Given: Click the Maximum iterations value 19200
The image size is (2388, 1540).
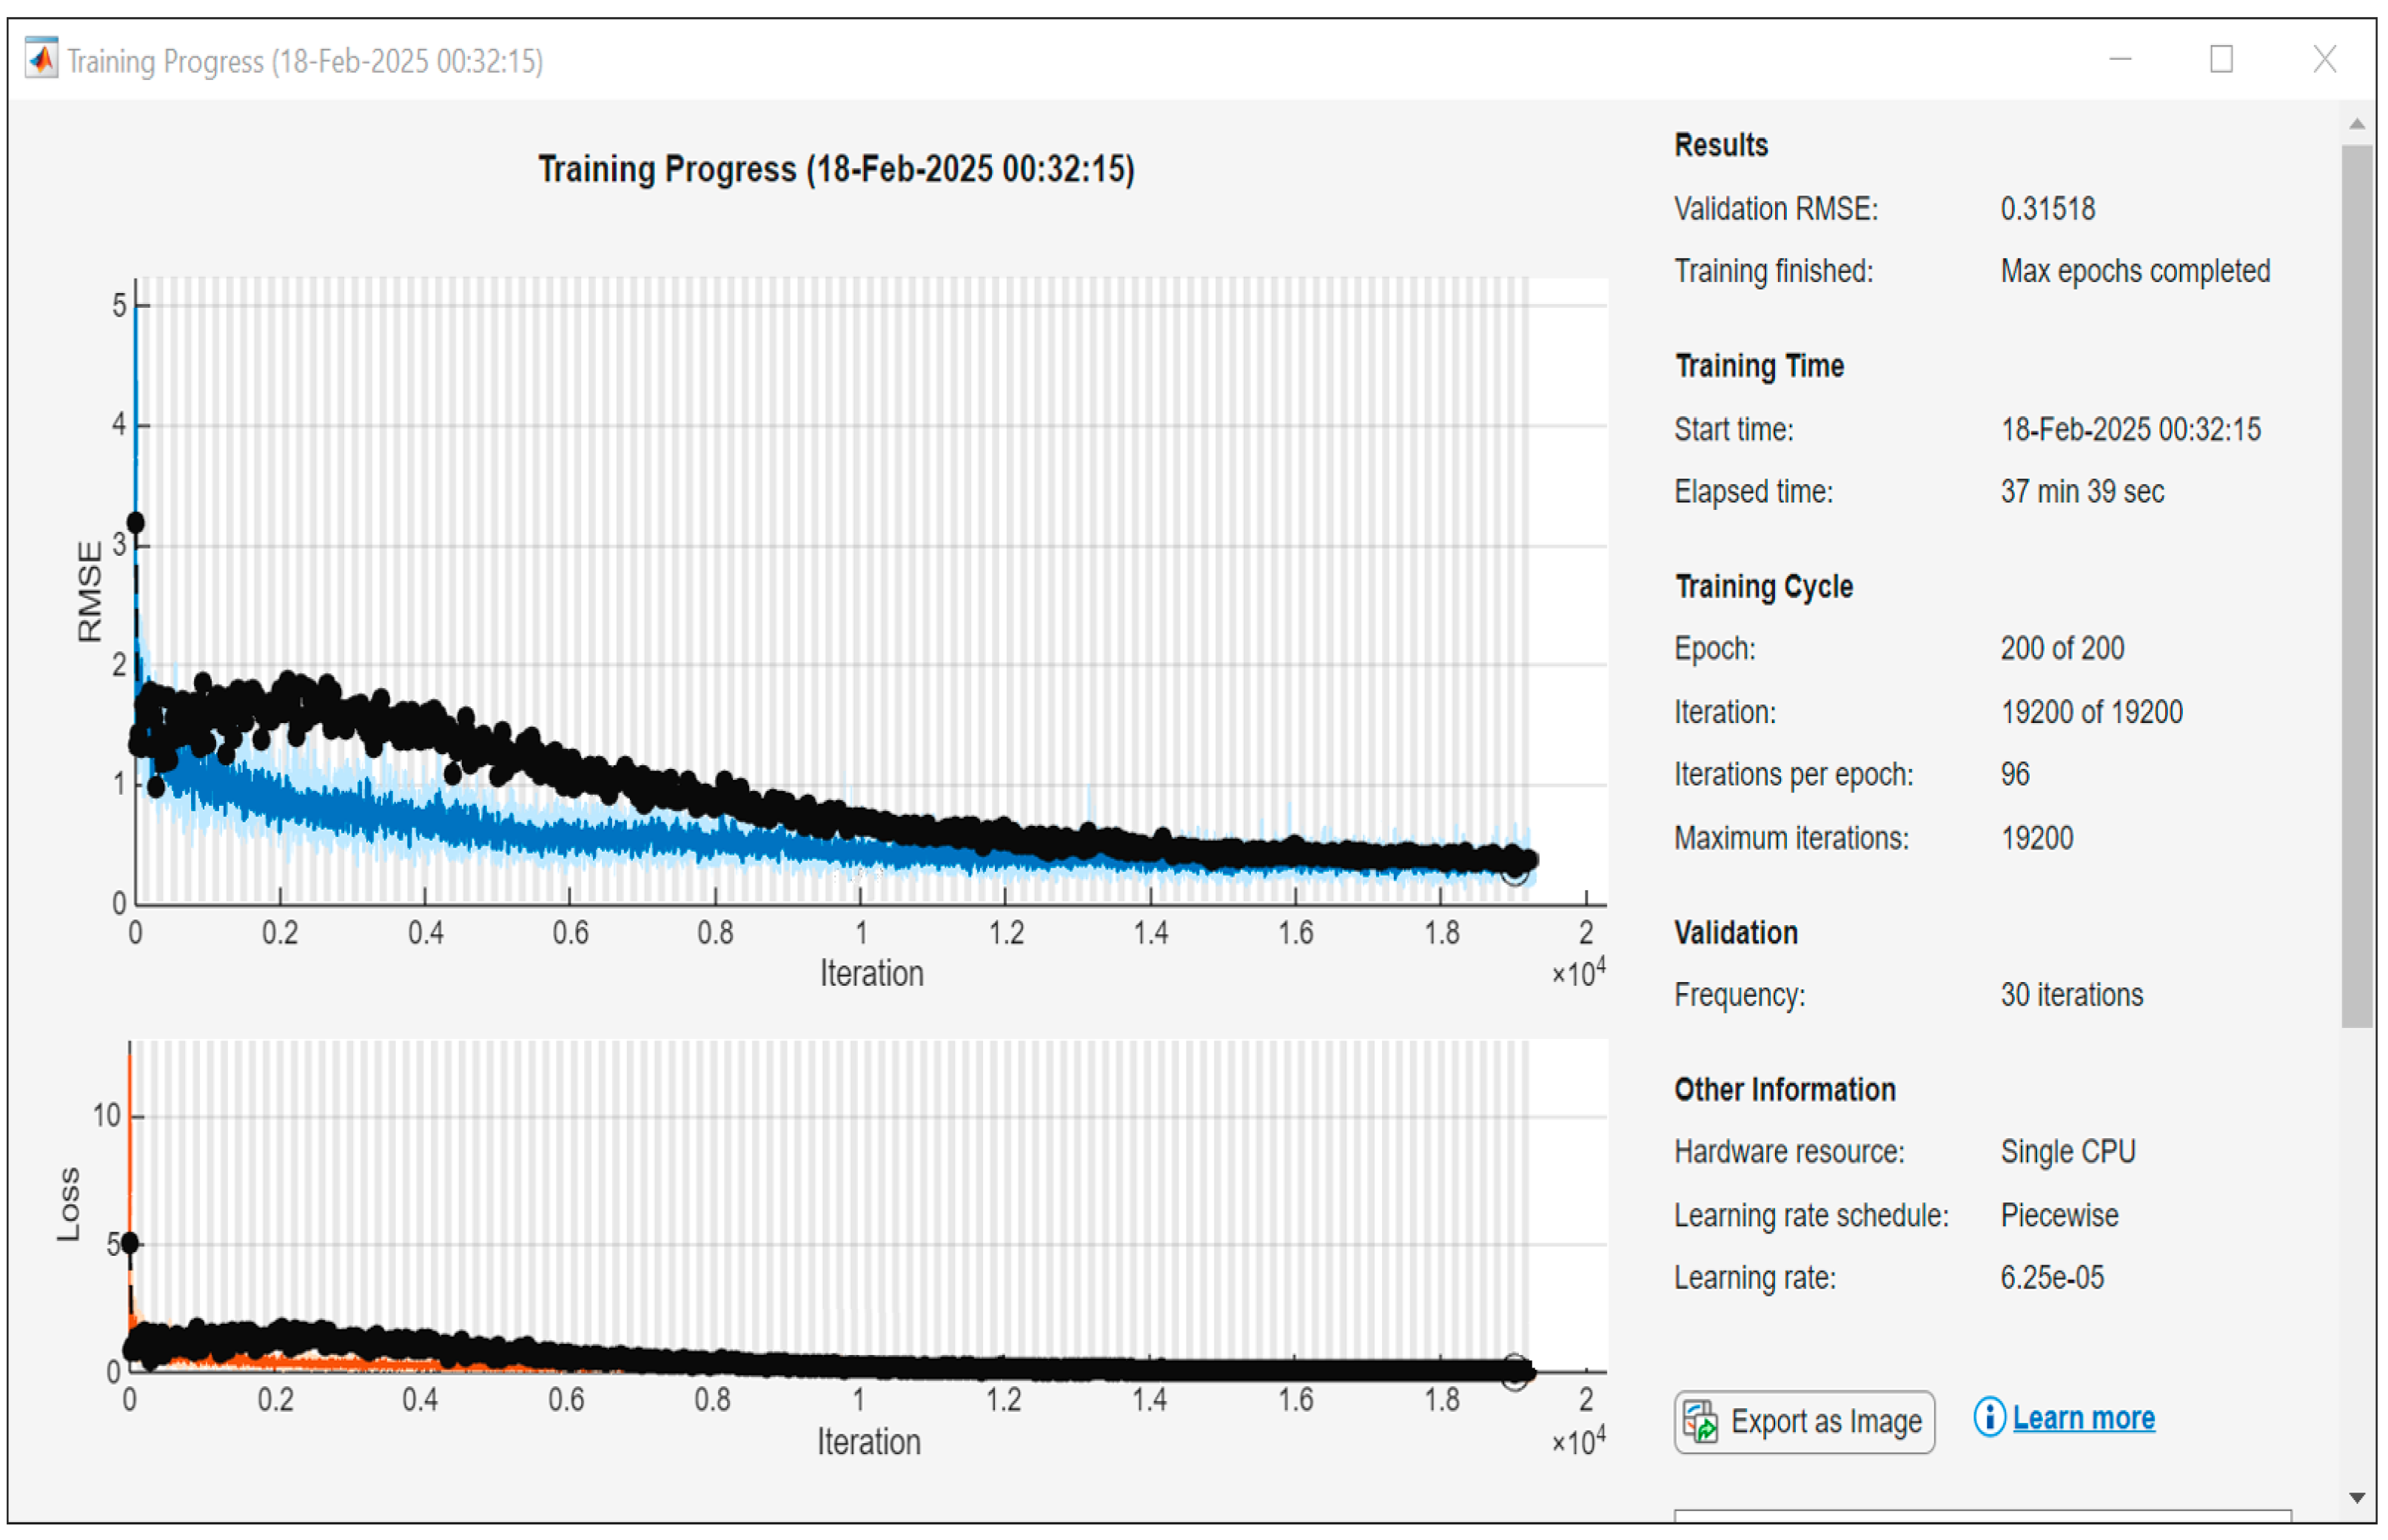Looking at the screenshot, I should click(2037, 838).
